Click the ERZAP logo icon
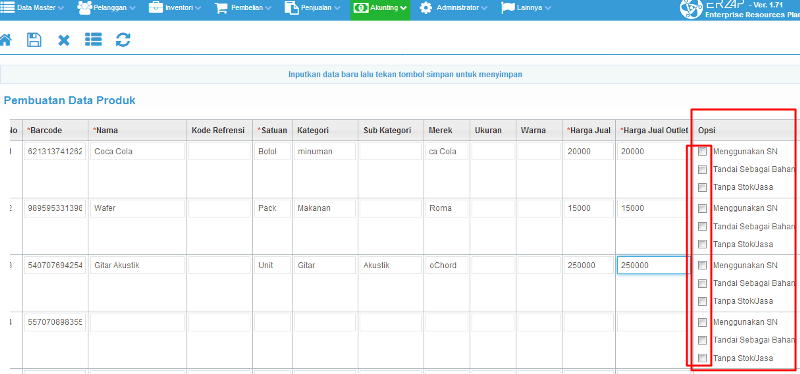The width and height of the screenshot is (800, 374). (x=690, y=8)
